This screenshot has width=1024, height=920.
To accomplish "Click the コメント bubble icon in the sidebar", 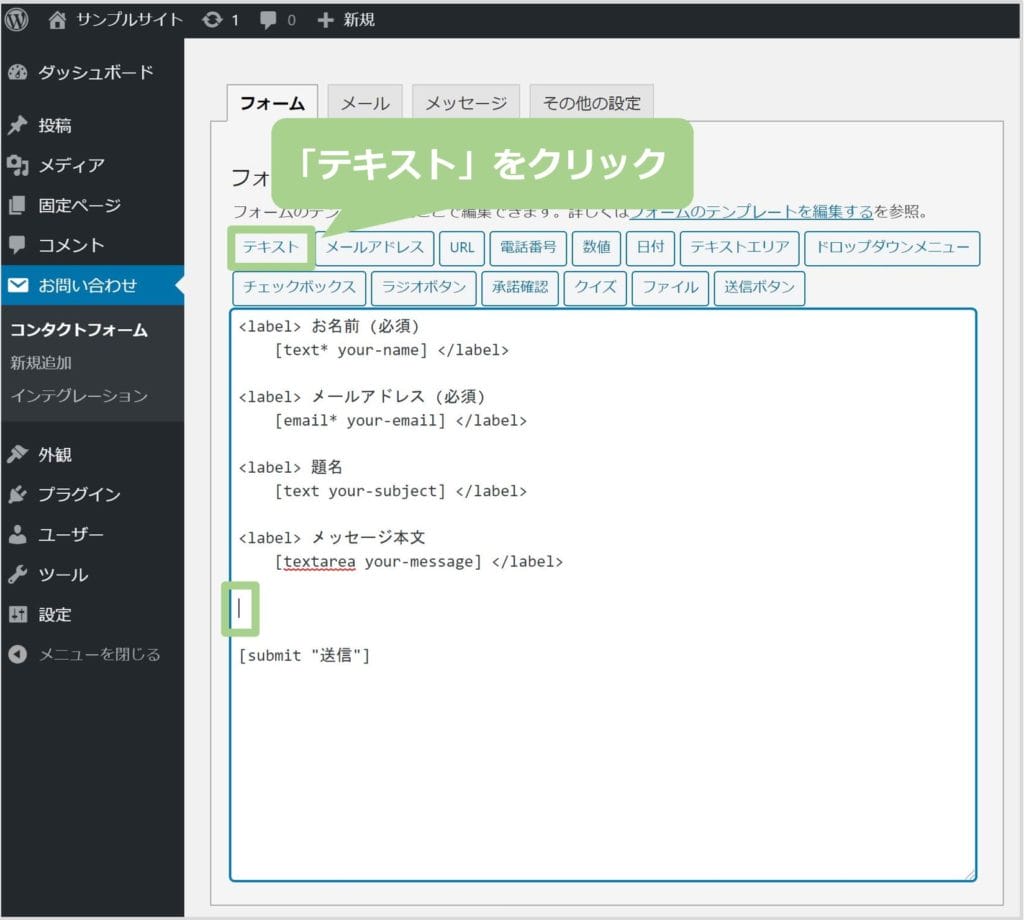I will pos(18,245).
